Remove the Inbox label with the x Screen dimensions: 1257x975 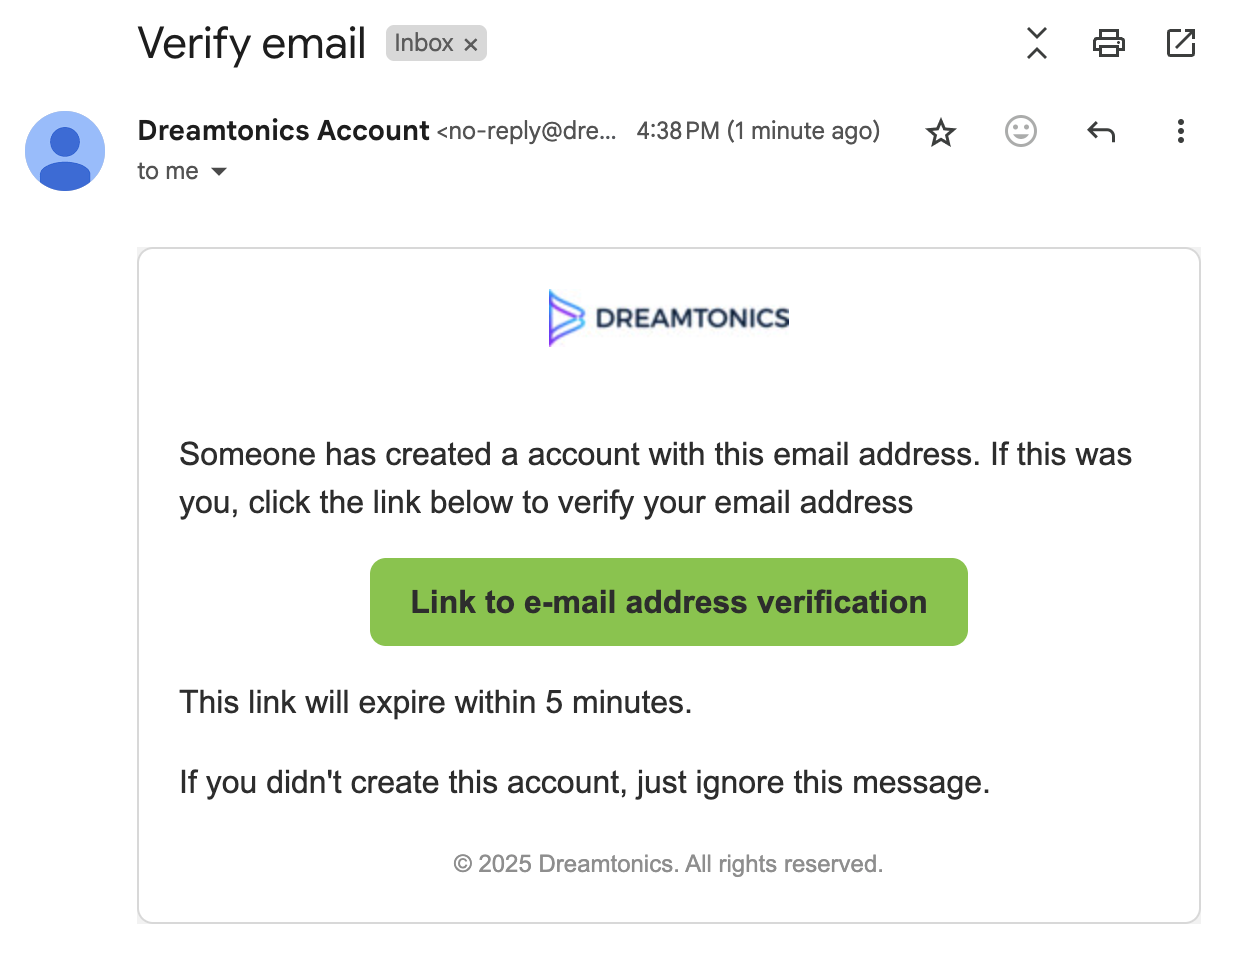pos(470,43)
